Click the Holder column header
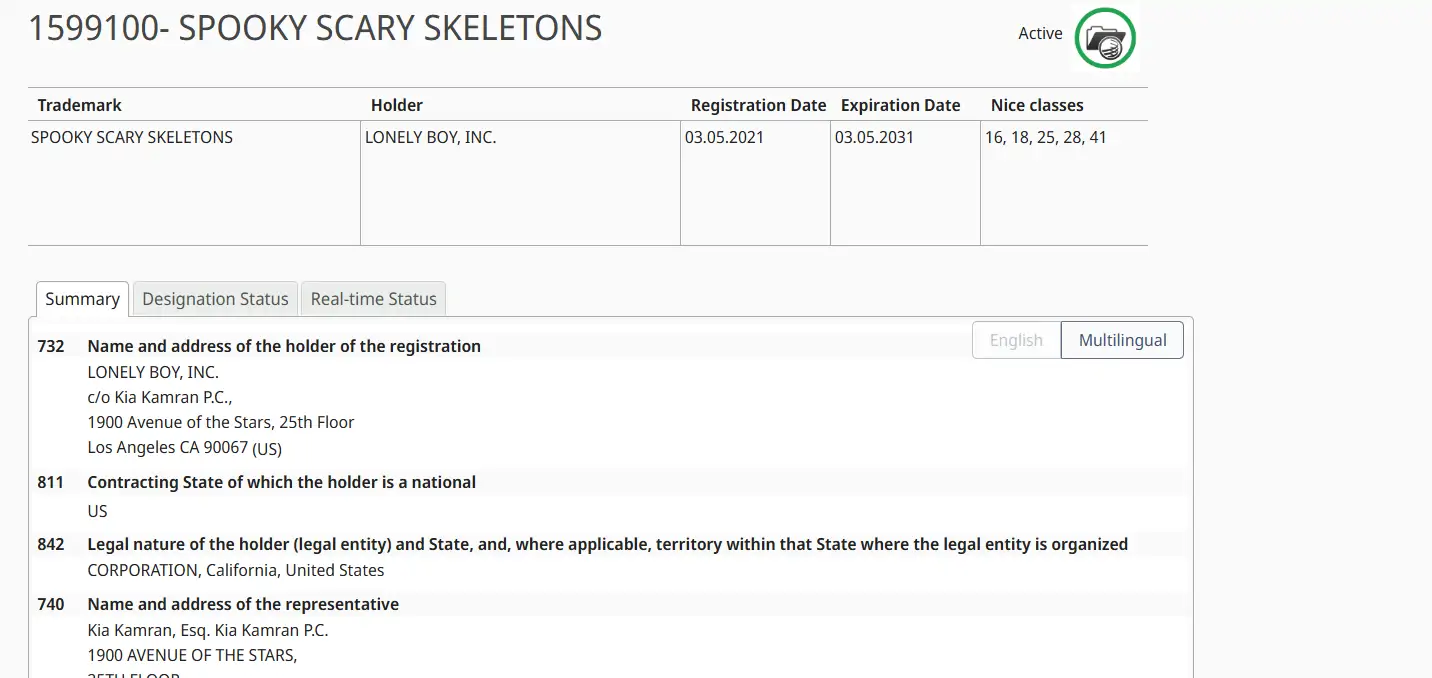 (x=397, y=105)
